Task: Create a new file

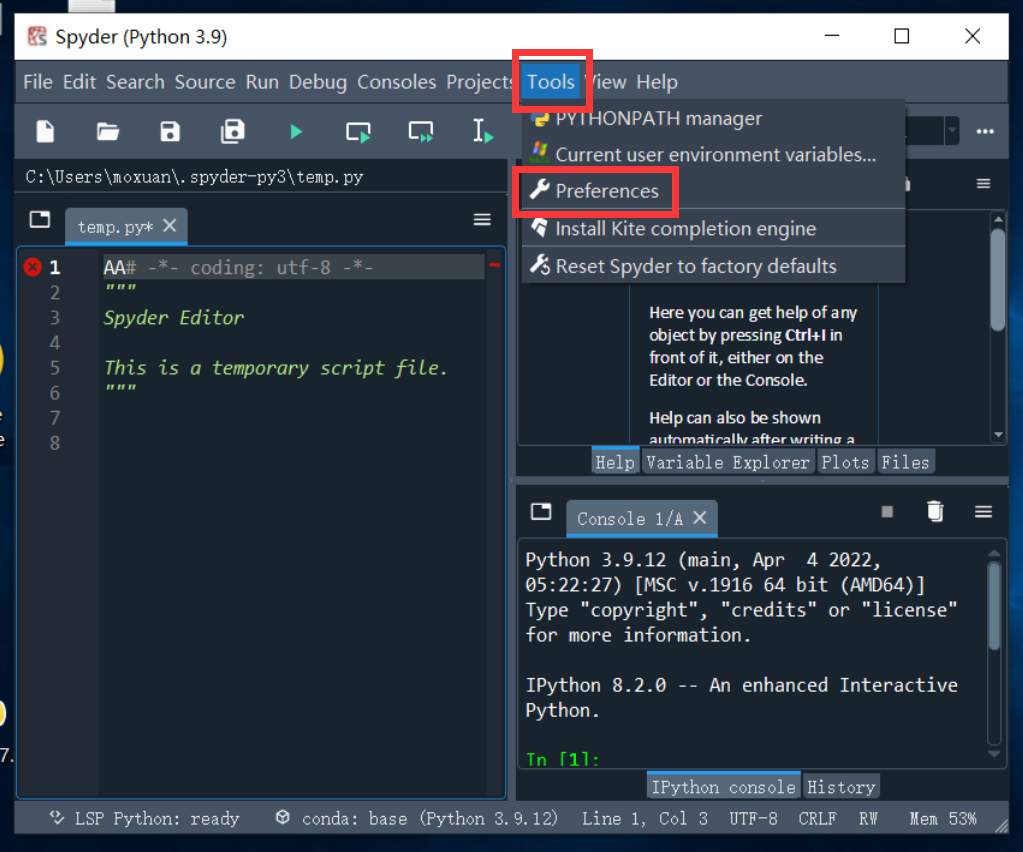Action: tap(45, 131)
